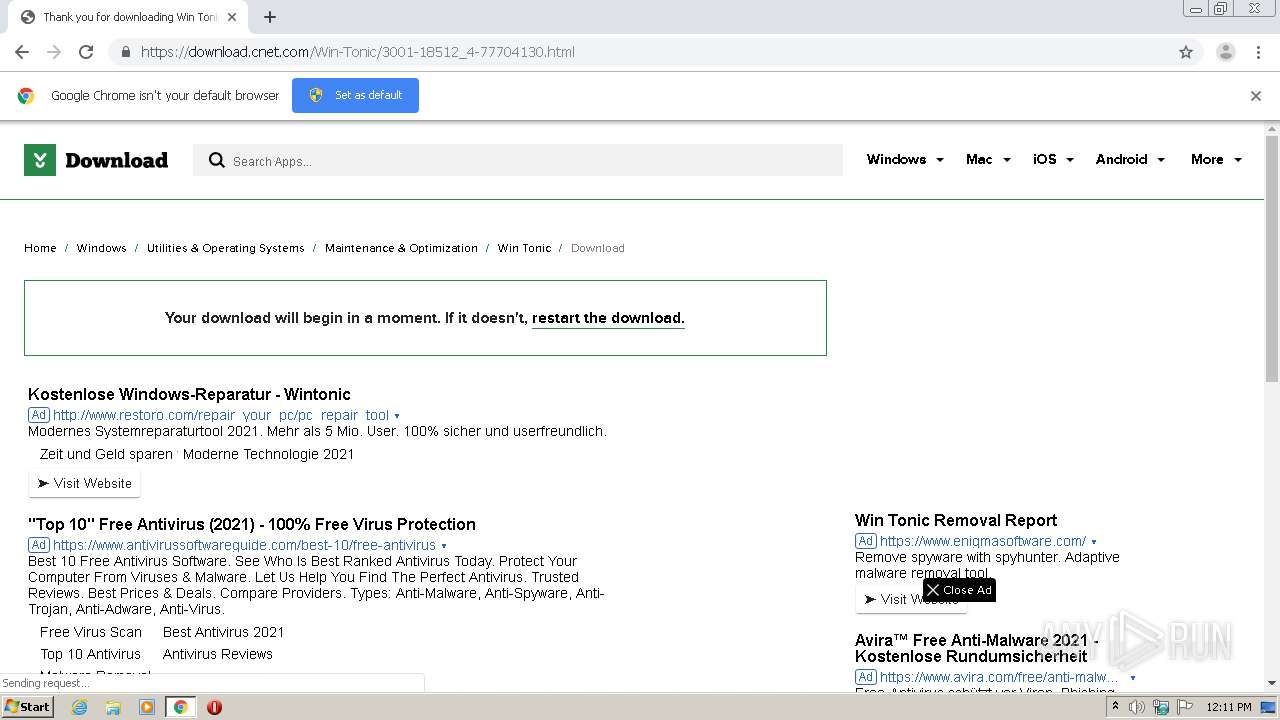
Task: Click the Chrome taskbar icon
Action: coord(180,707)
